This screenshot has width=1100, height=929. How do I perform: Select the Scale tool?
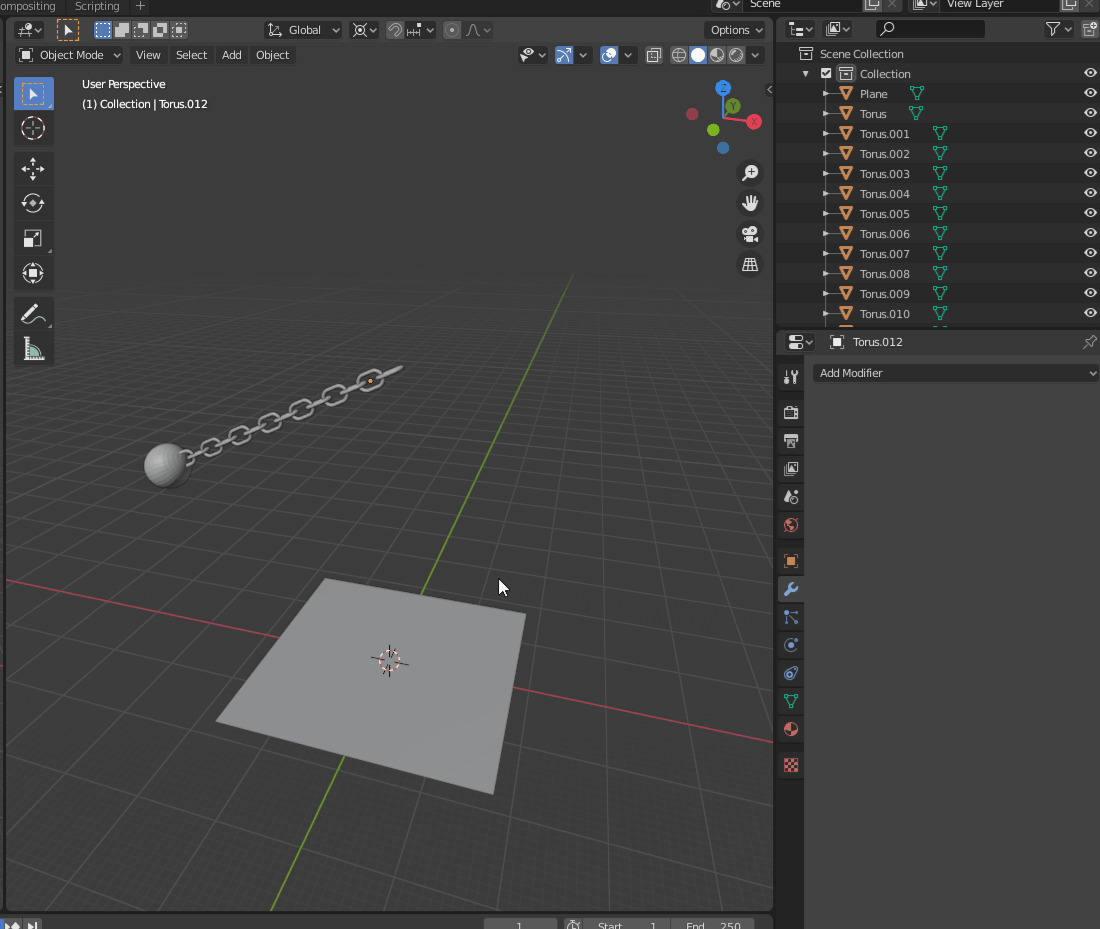[x=33, y=239]
